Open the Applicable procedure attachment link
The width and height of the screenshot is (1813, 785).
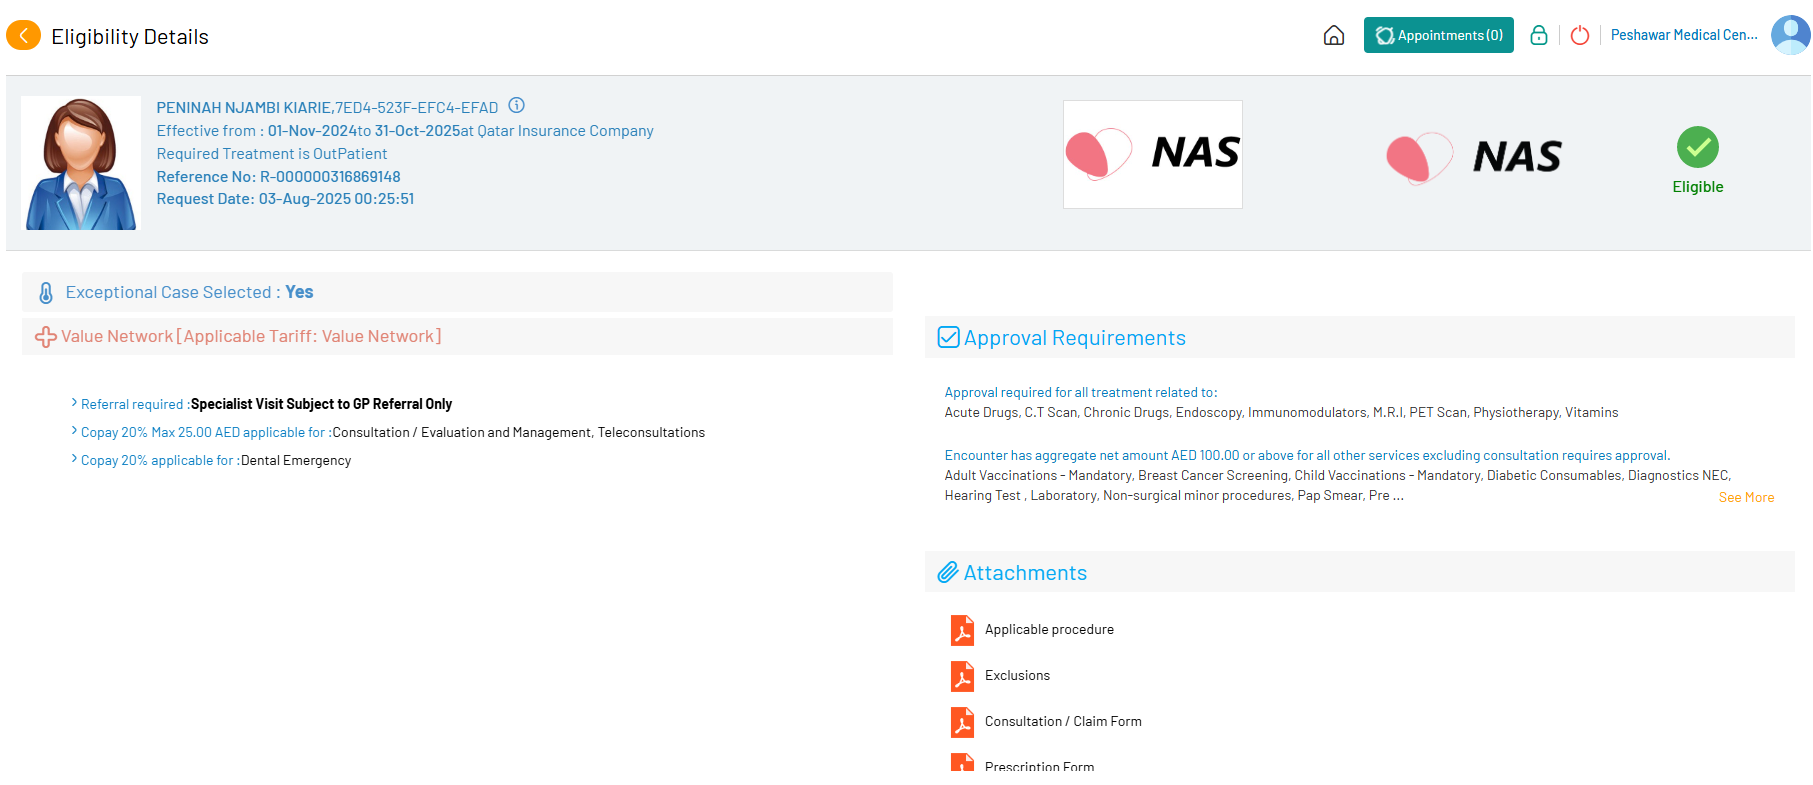[x=1049, y=629]
